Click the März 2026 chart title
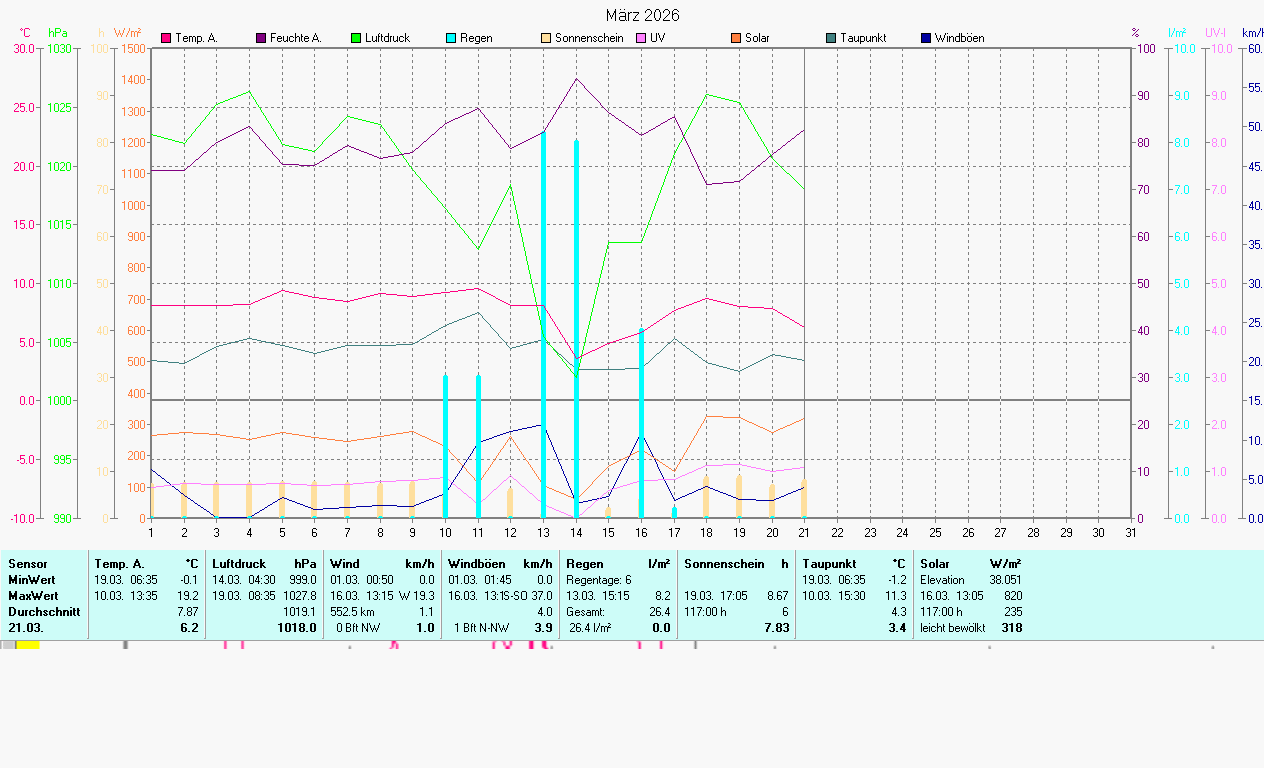1264x768 pixels. (x=642, y=15)
